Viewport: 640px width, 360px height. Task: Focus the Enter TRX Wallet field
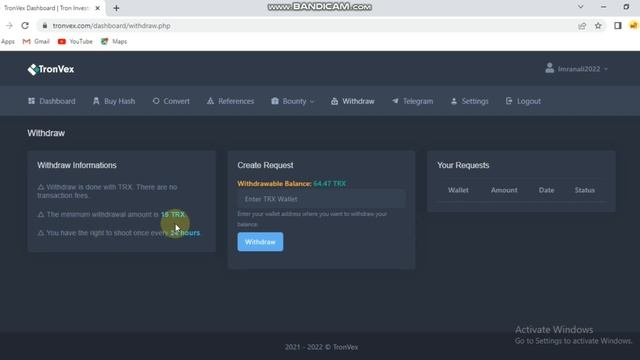pyautogui.click(x=322, y=199)
